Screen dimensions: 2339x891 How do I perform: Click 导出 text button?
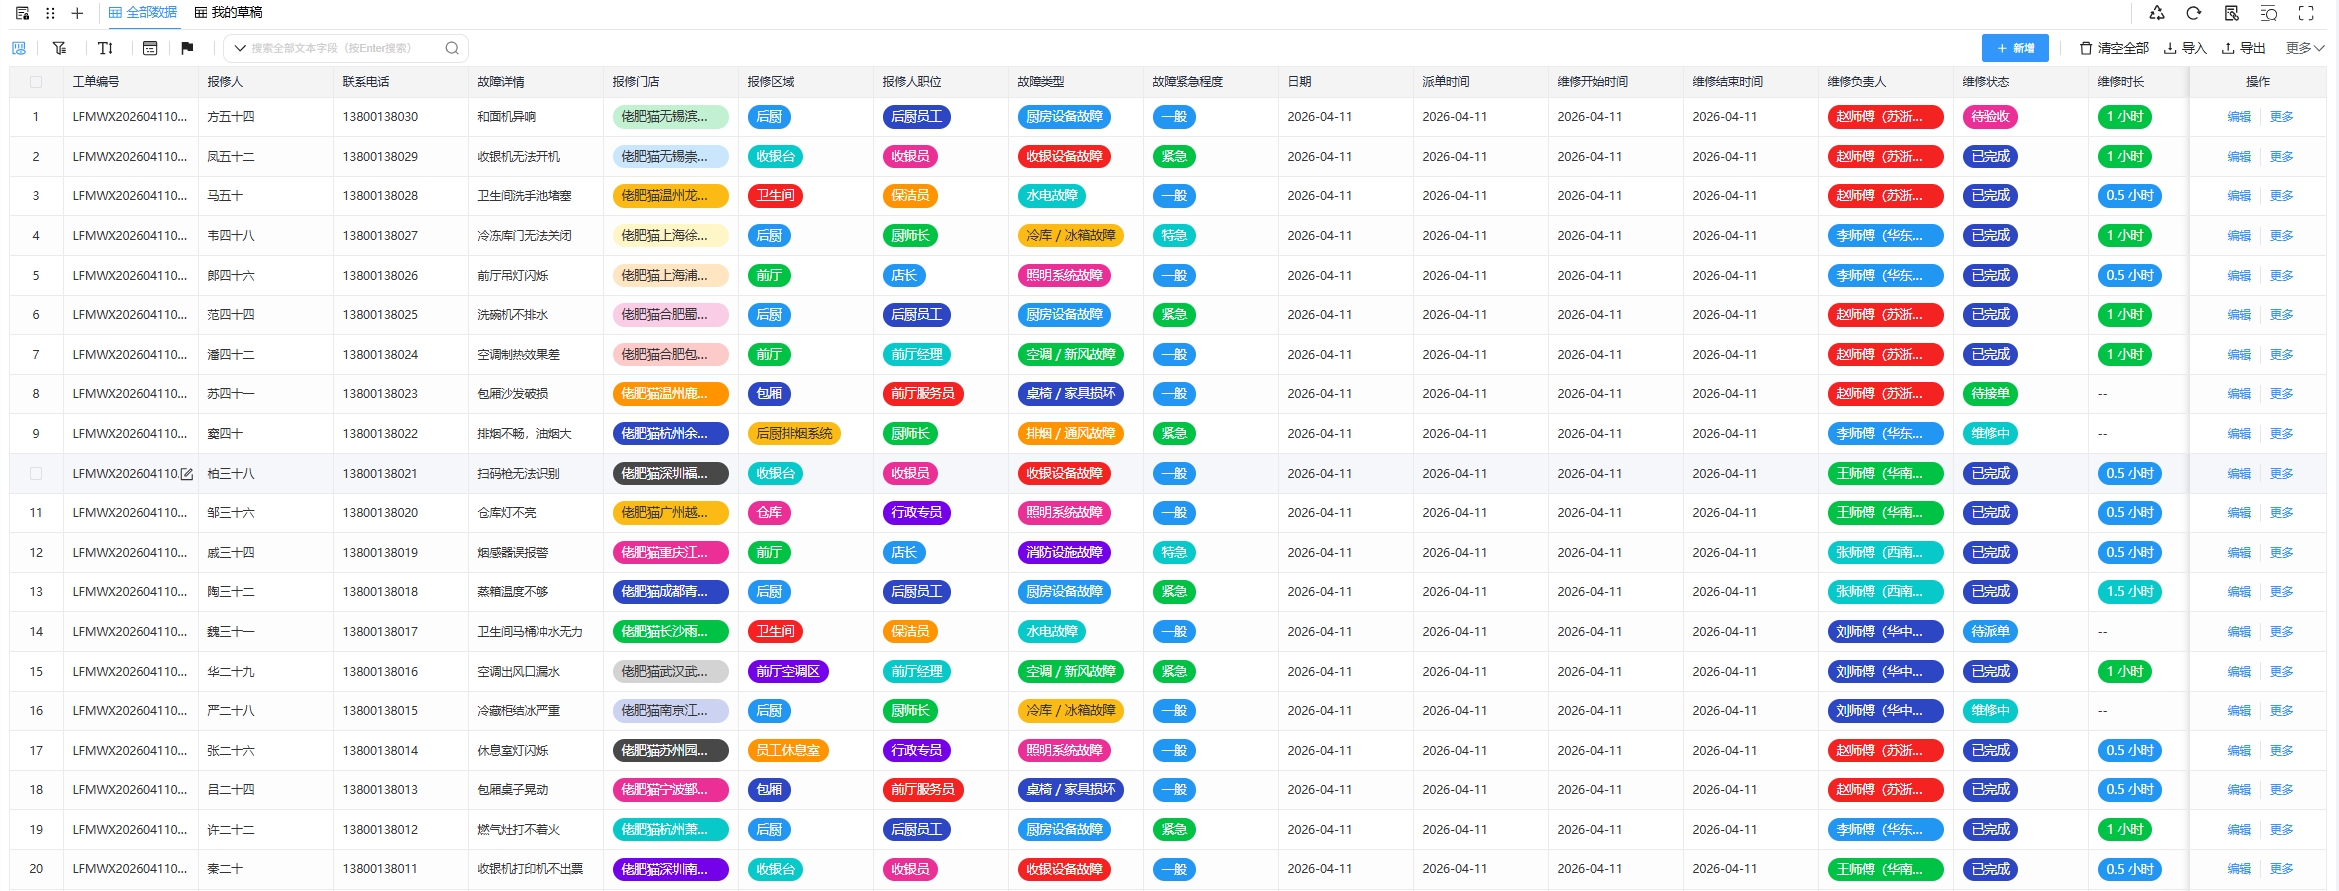pyautogui.click(x=2252, y=48)
